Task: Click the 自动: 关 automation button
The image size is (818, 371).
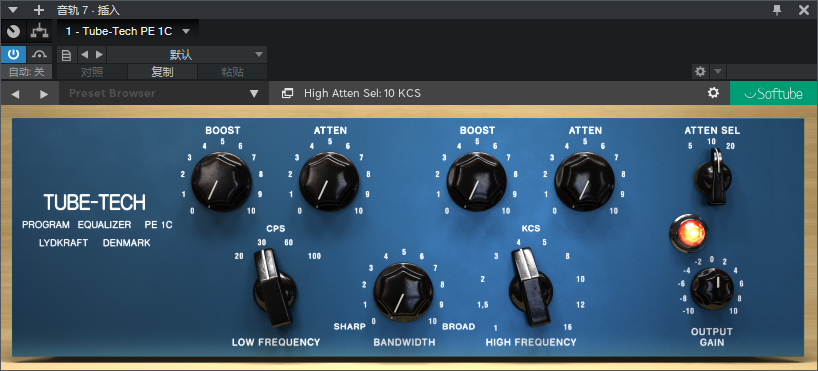Action: [27, 72]
